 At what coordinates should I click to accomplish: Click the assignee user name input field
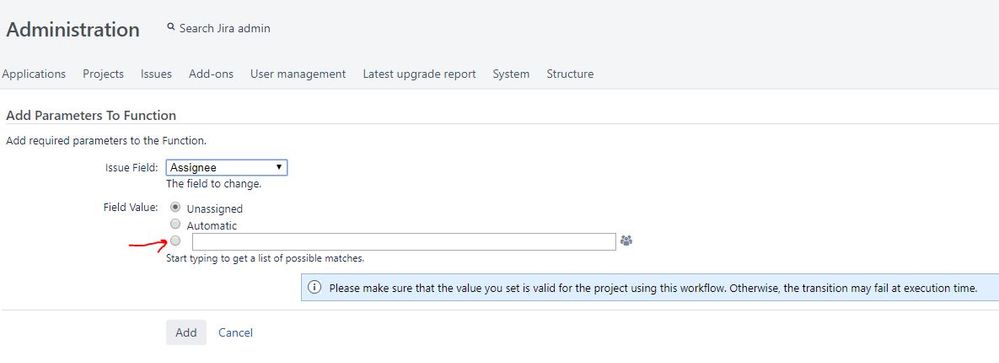404,241
